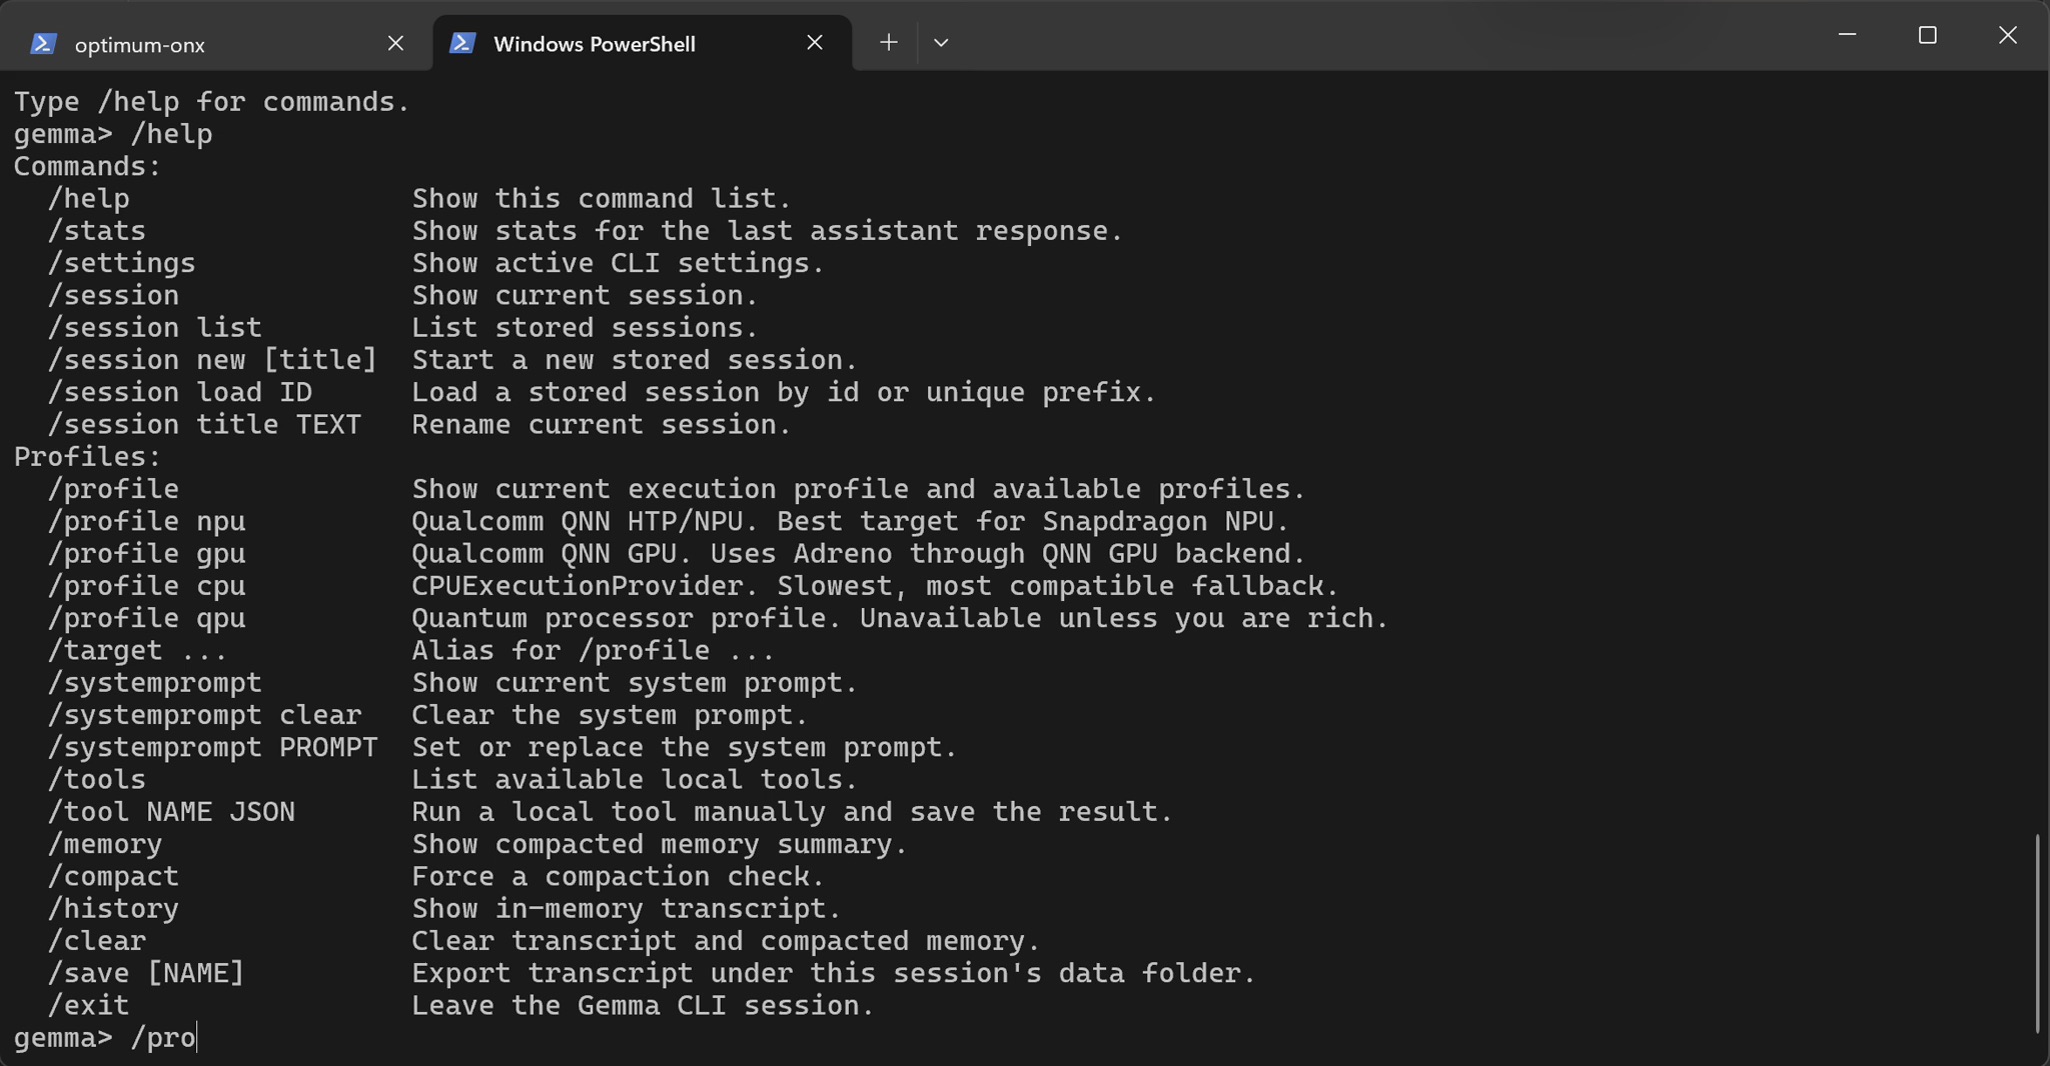2050x1066 pixels.
Task: Click the /session new [title] command text
Action: tap(212, 360)
